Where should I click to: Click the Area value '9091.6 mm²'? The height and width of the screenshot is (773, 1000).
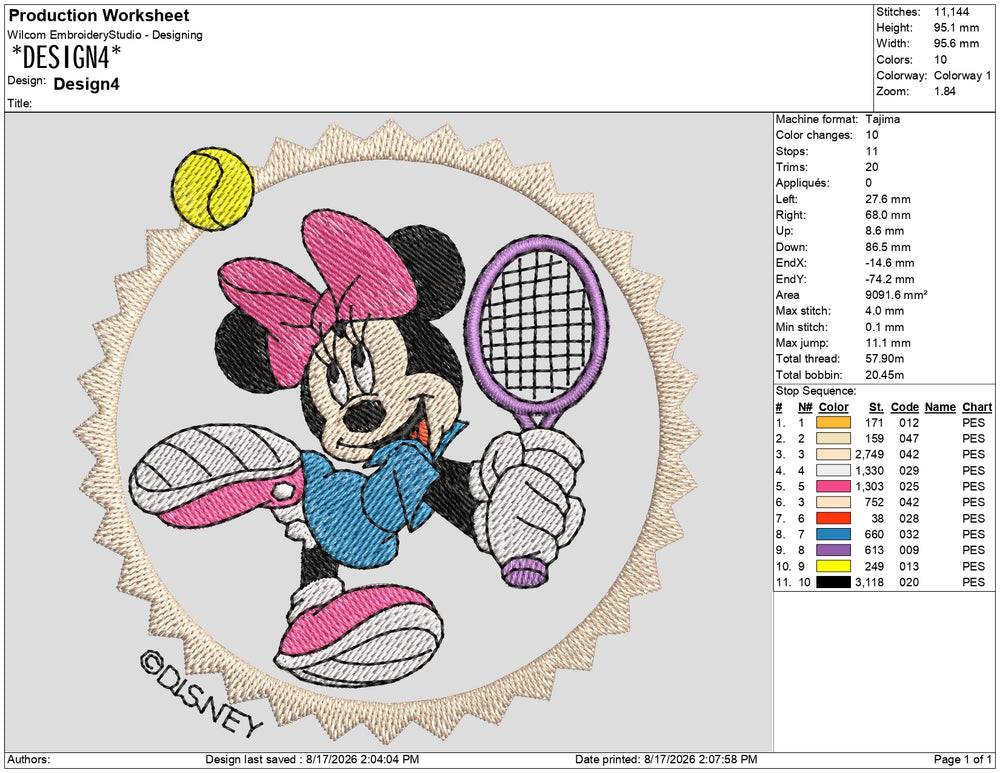pos(896,295)
